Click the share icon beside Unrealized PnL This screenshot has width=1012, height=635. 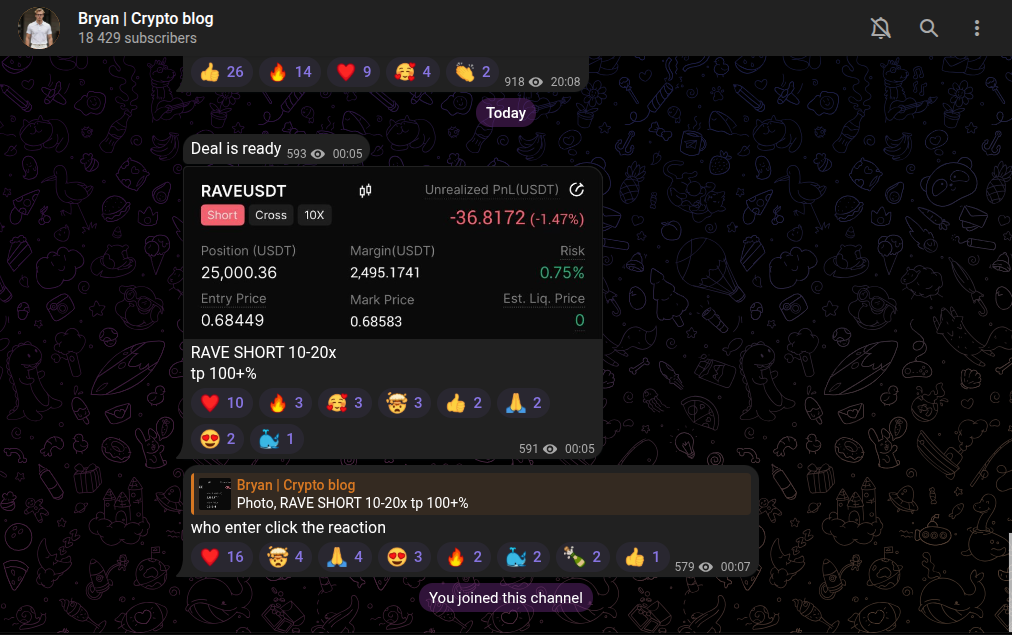click(576, 190)
